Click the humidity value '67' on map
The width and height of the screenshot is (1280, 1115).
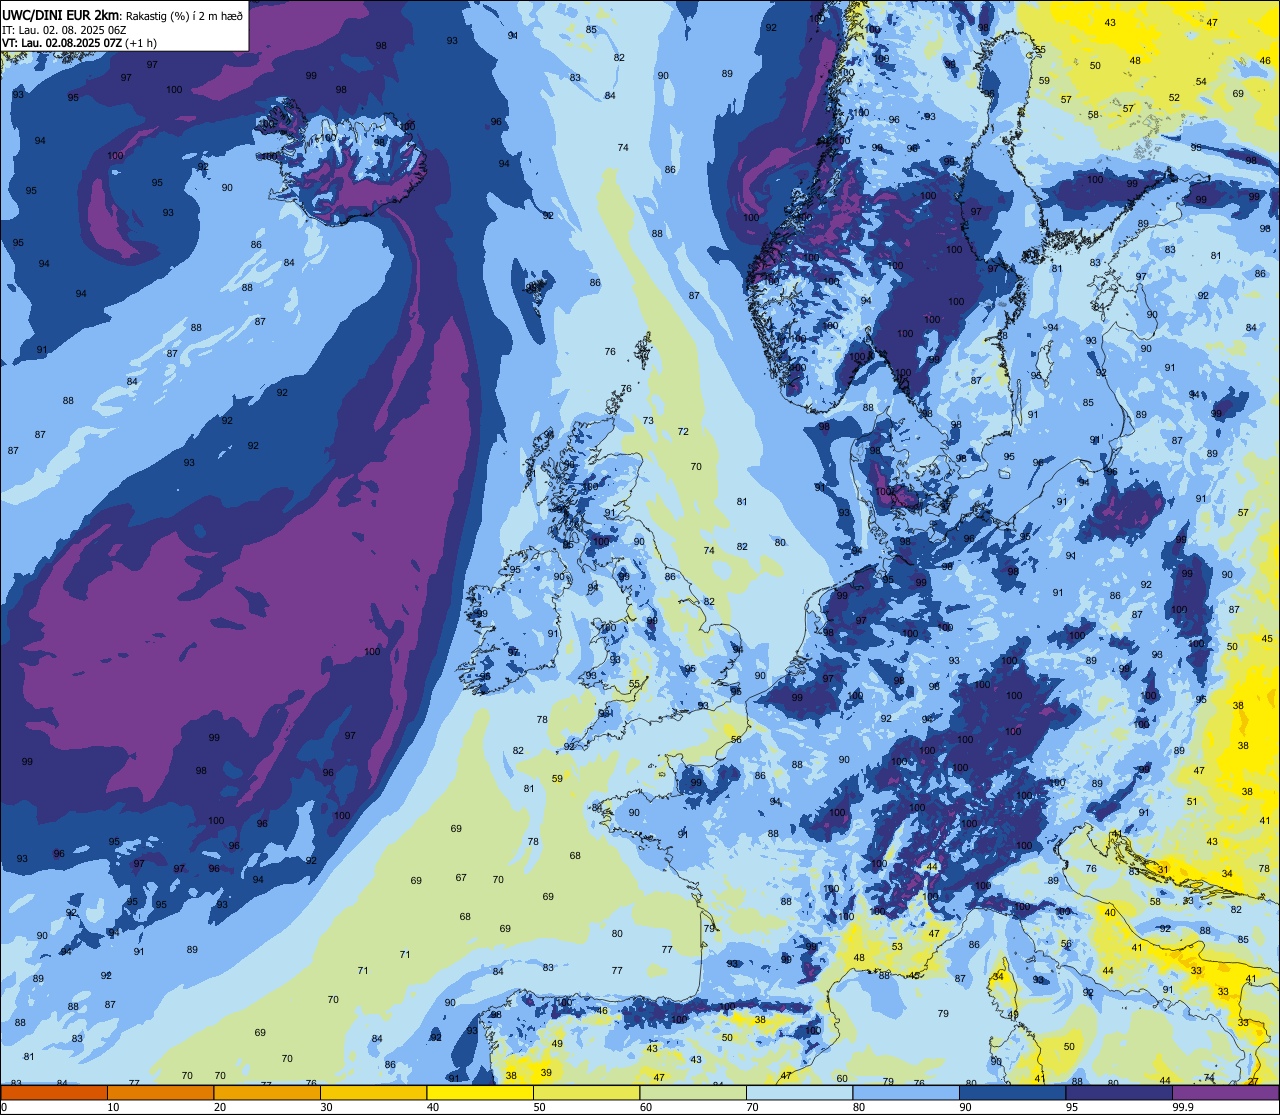coord(461,878)
